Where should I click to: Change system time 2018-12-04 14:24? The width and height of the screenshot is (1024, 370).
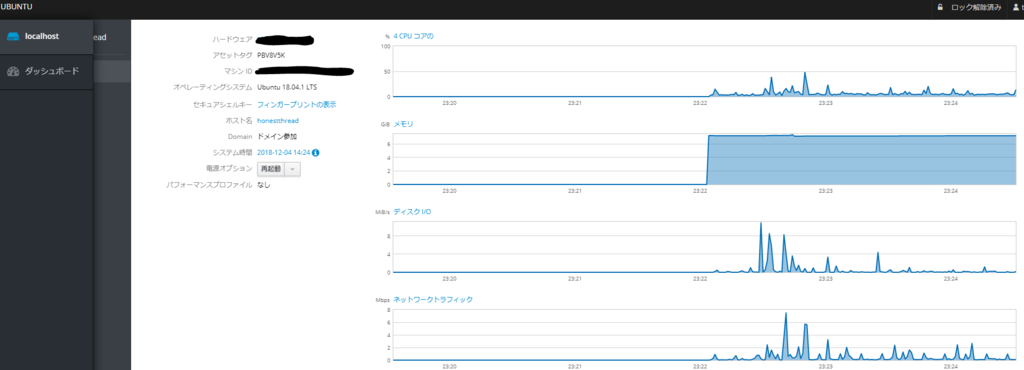[283, 153]
